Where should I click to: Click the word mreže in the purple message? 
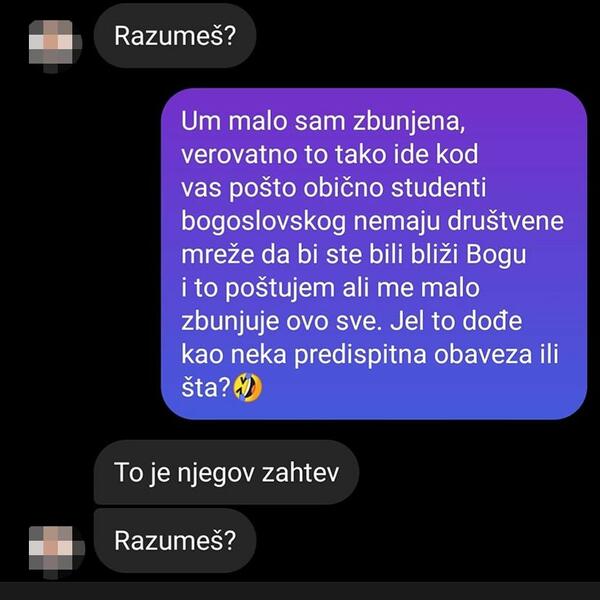217,255
